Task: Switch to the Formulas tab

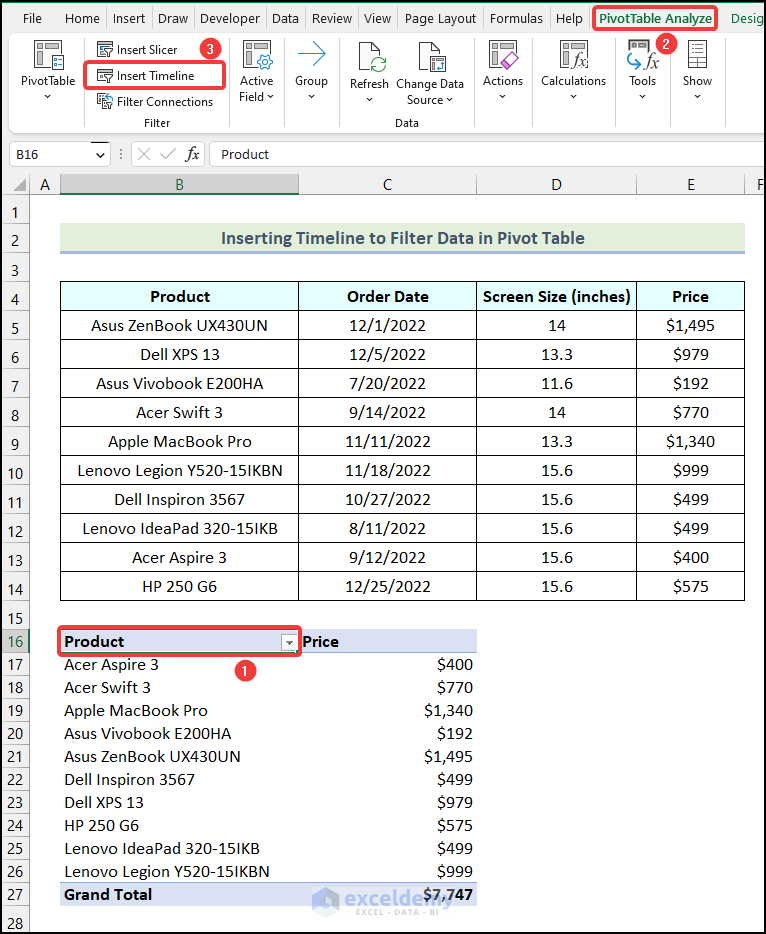Action: click(516, 18)
